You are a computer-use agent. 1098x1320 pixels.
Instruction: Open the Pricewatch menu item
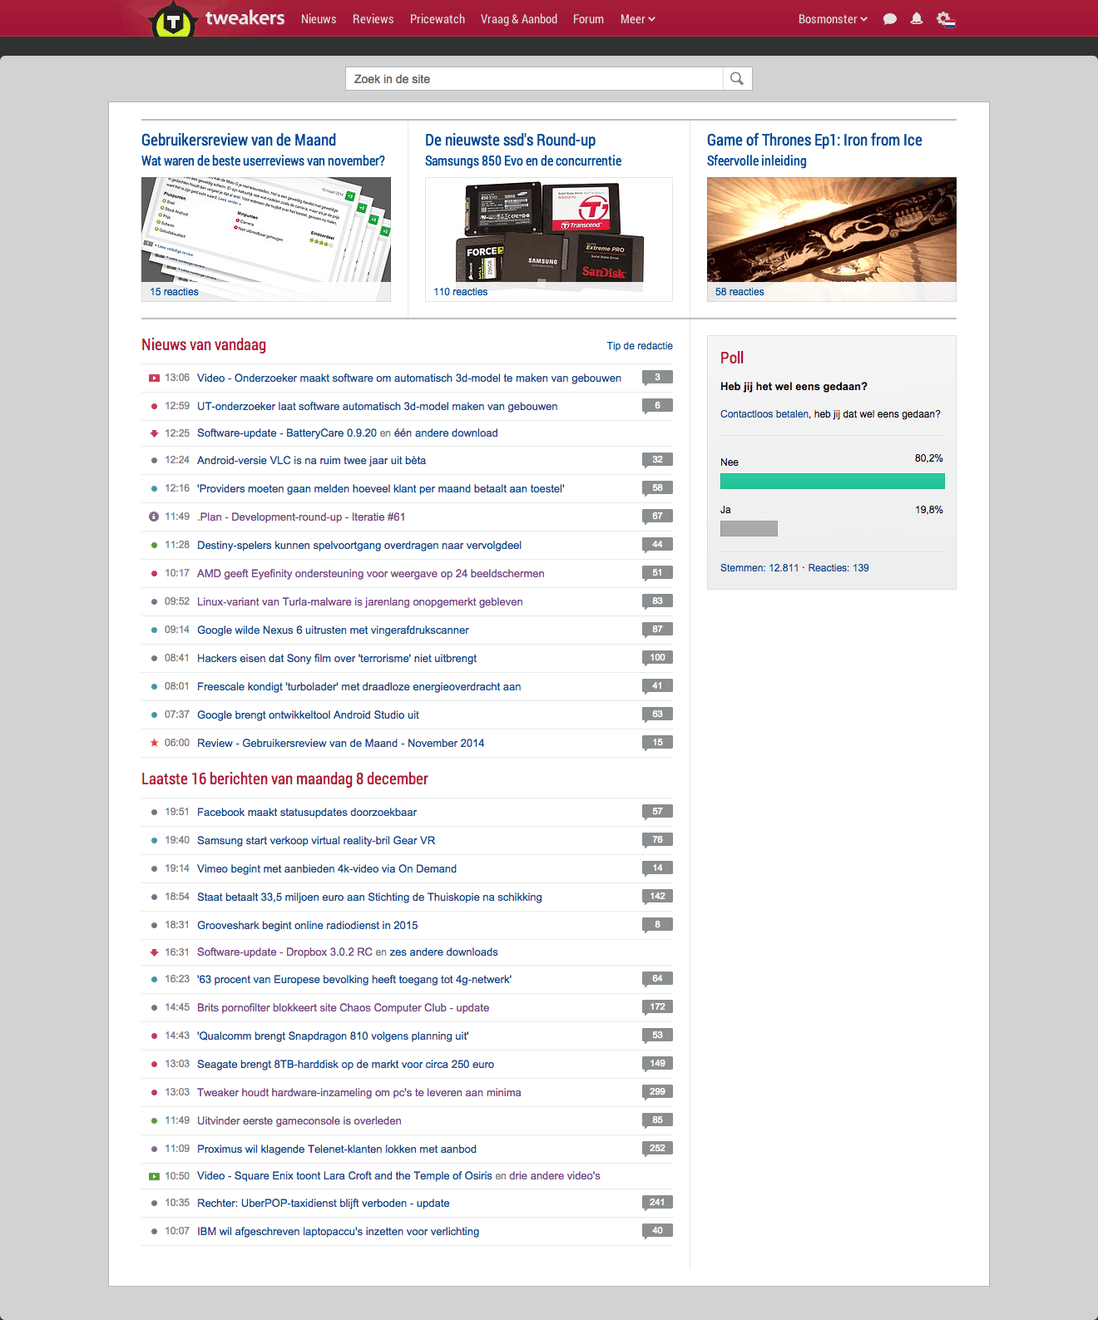click(437, 19)
